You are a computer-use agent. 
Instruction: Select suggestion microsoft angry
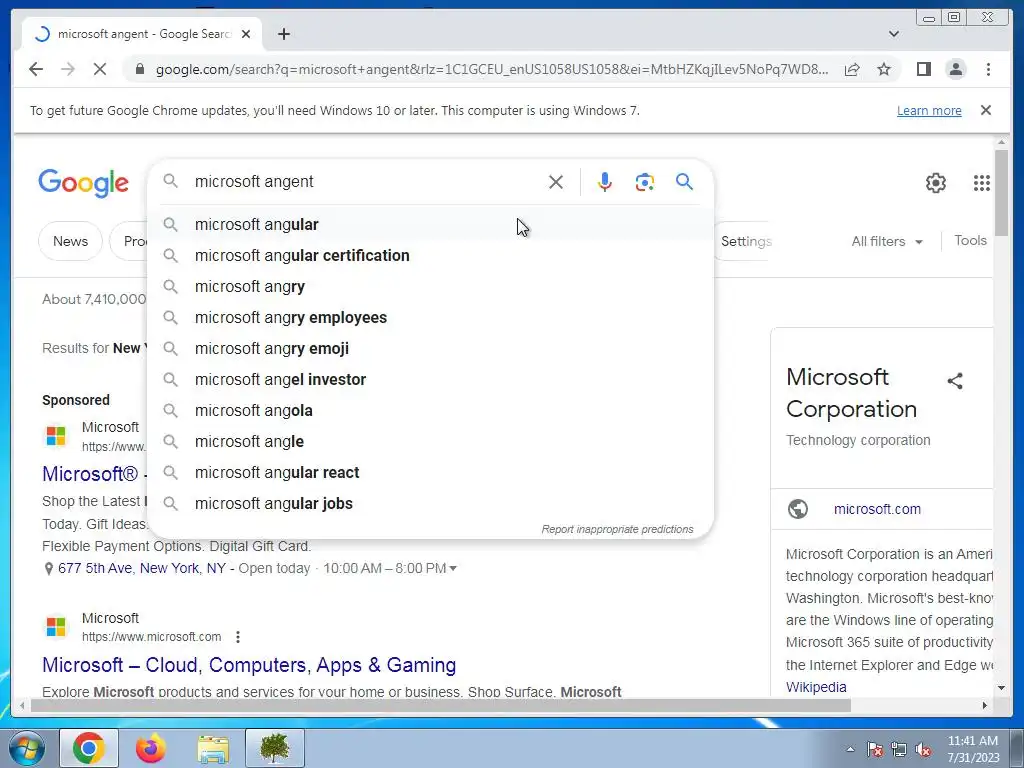click(431, 287)
